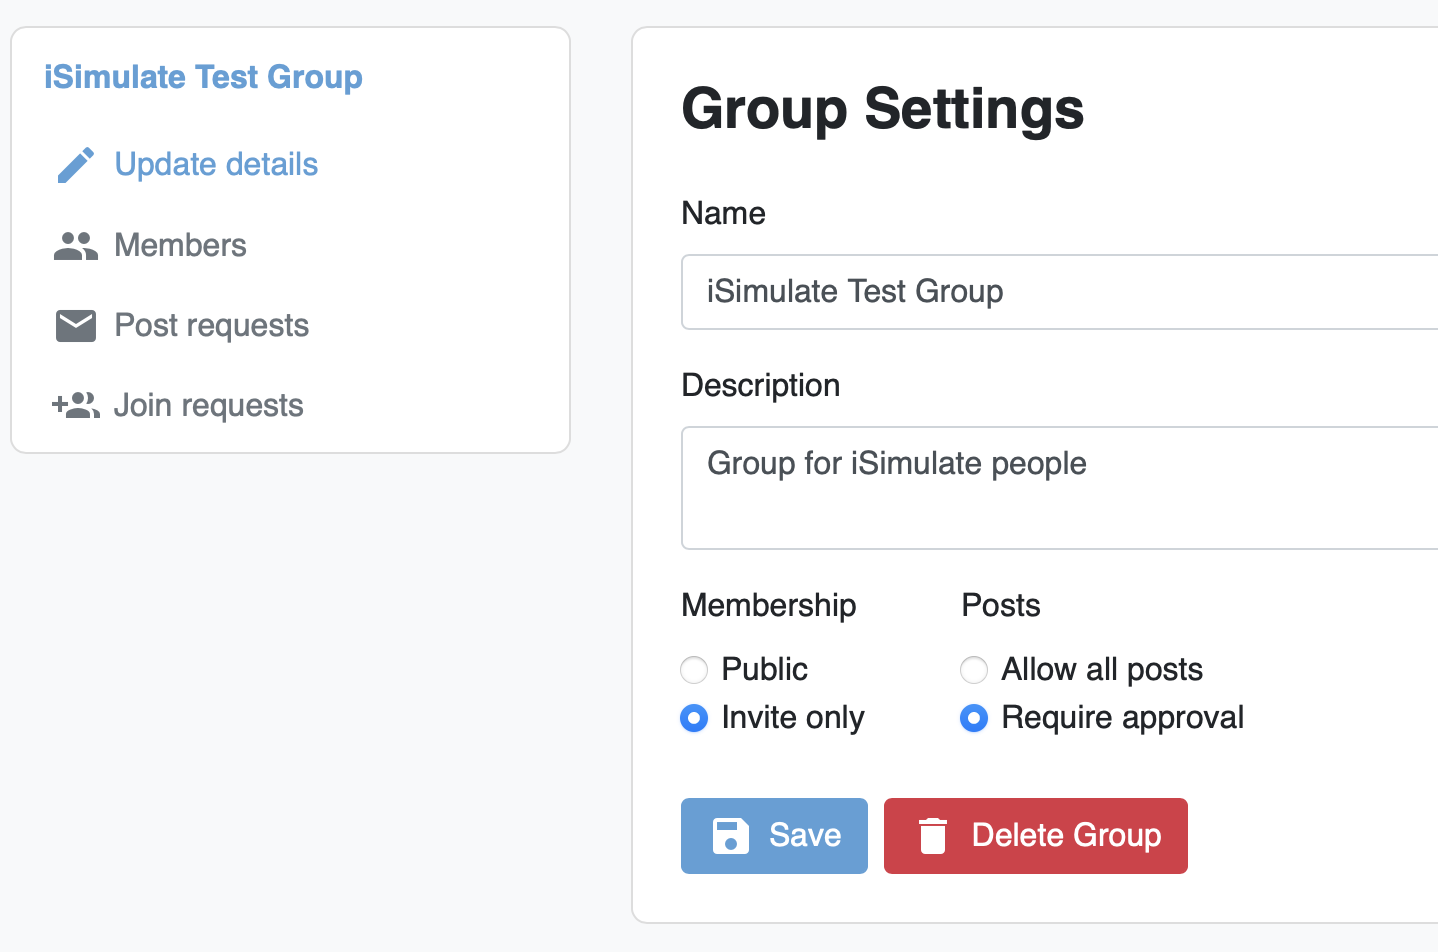Open the Post requests section
1438x952 pixels.
coord(211,324)
